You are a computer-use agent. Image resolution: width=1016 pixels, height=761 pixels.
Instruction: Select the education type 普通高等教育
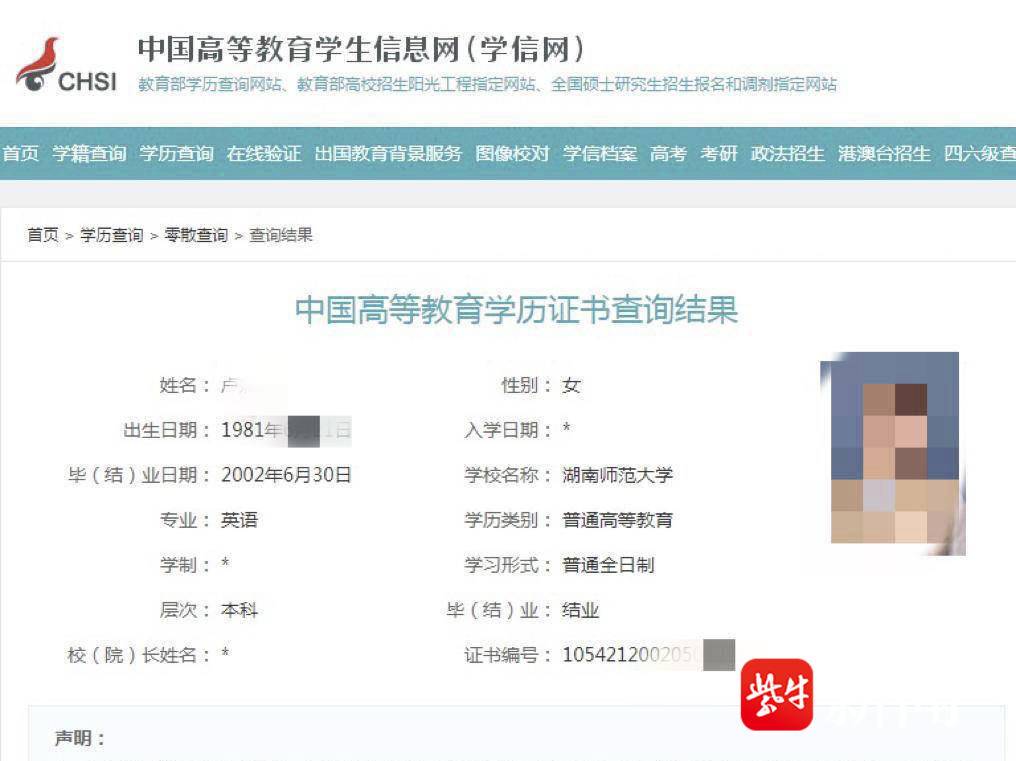tap(618, 520)
